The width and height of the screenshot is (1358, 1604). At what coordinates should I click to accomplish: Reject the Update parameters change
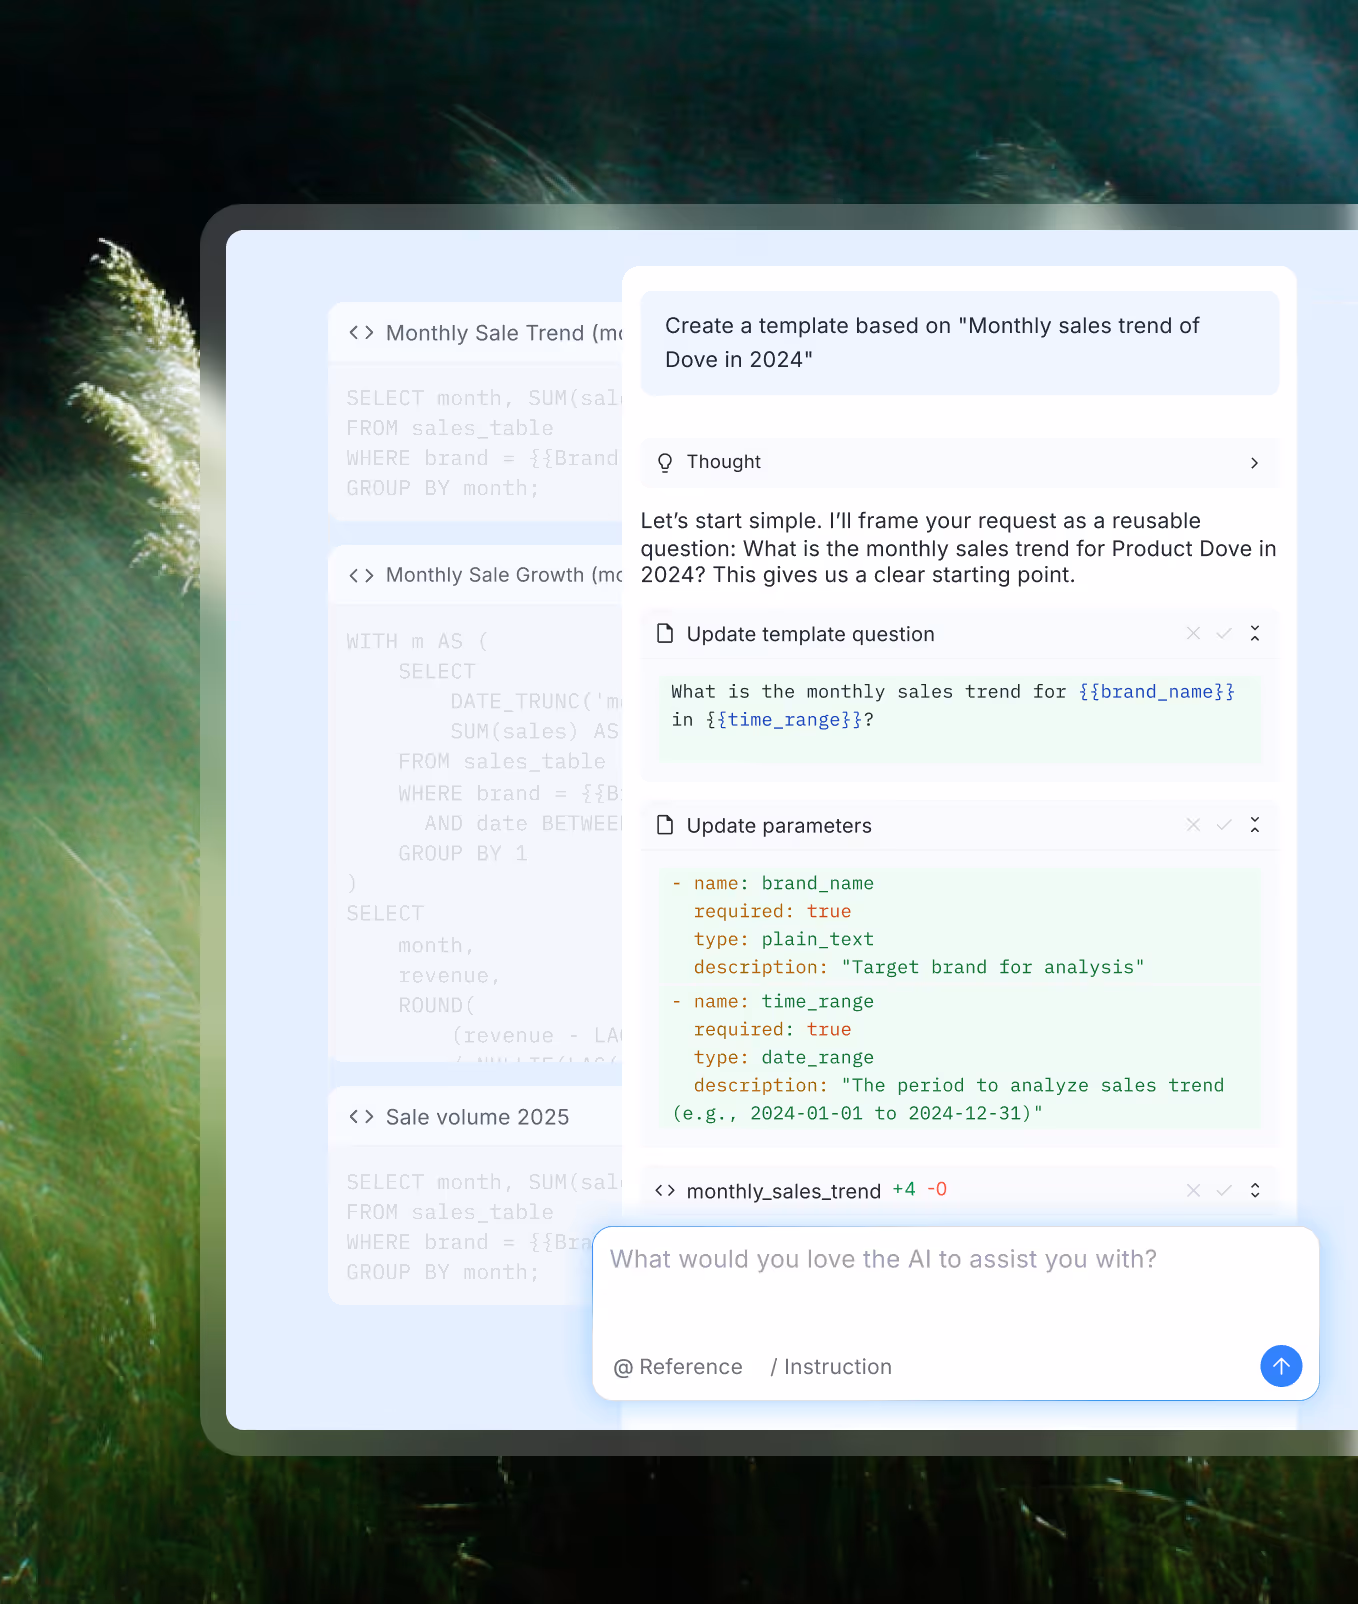pyautogui.click(x=1193, y=825)
